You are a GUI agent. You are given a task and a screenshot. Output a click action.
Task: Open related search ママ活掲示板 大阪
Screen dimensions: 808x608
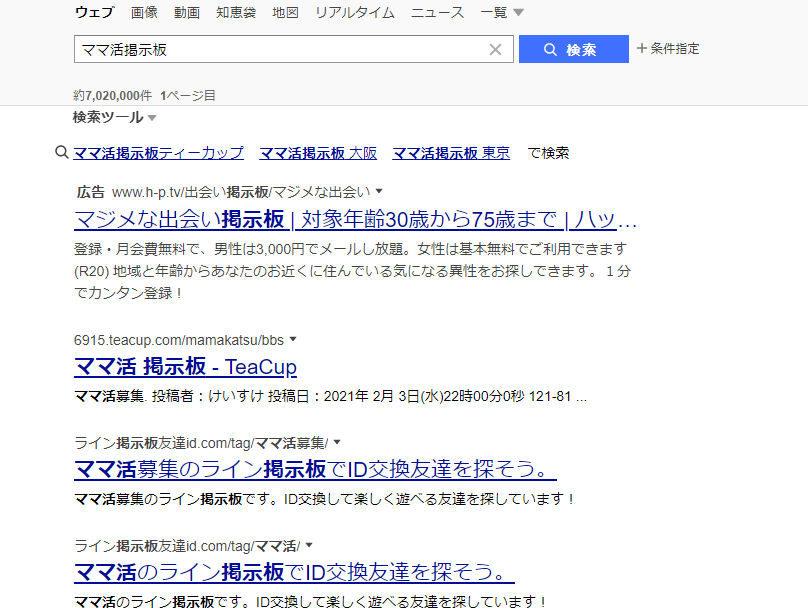click(318, 153)
